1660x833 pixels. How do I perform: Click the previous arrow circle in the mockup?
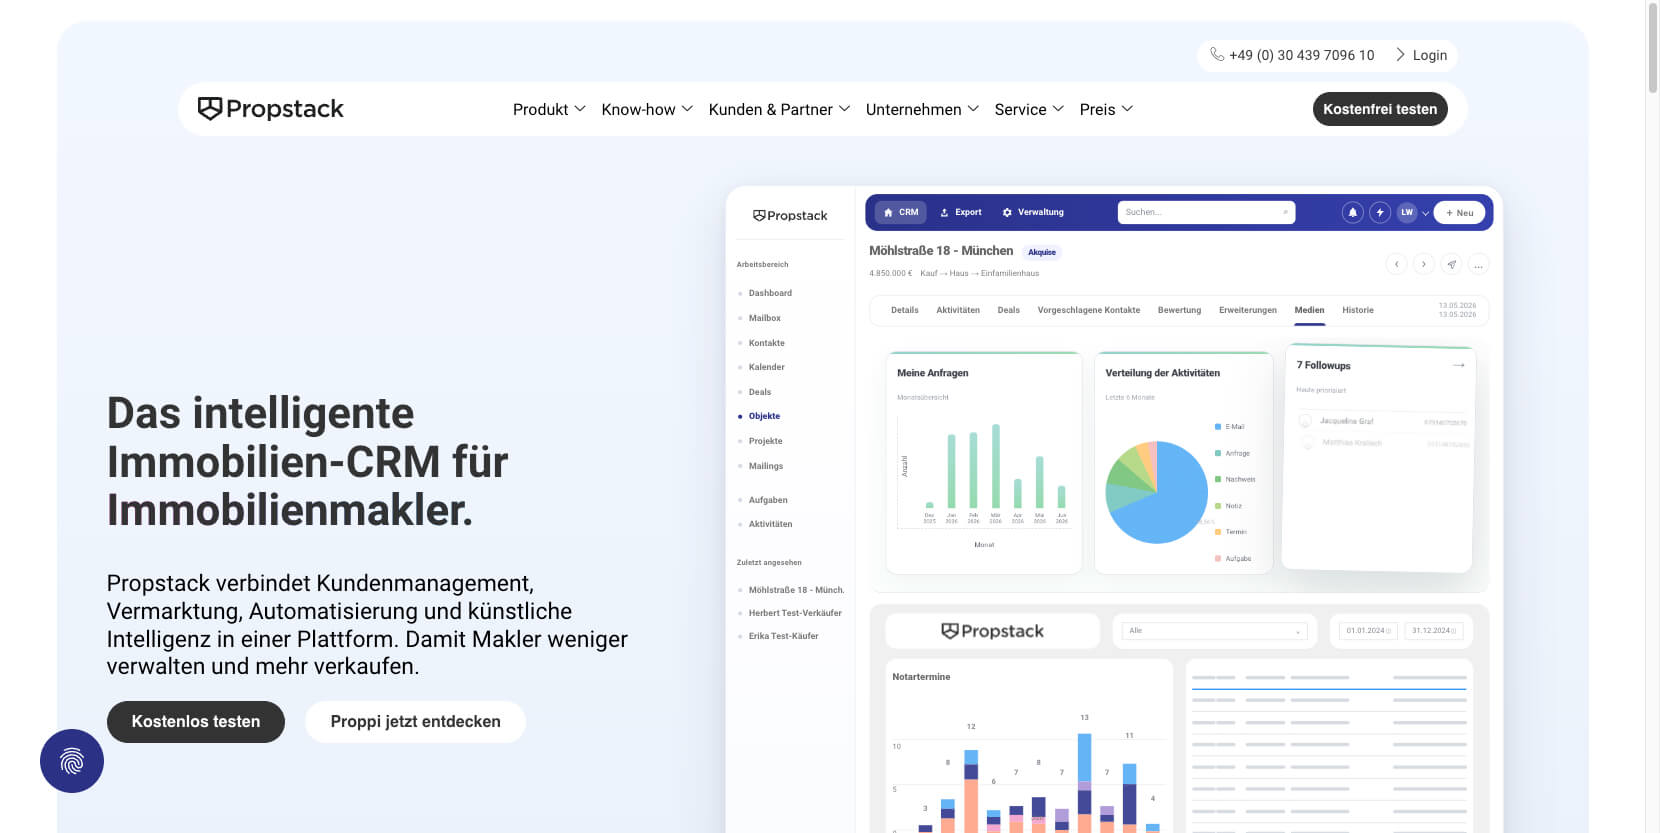click(1396, 264)
